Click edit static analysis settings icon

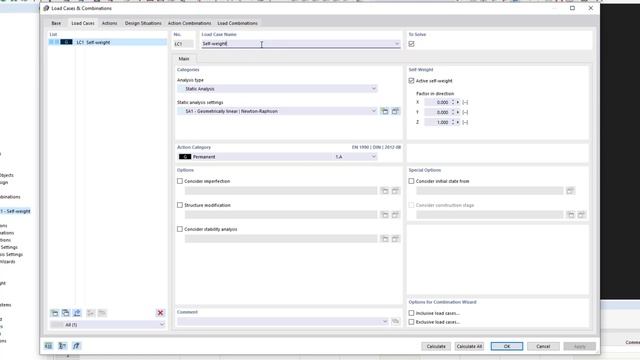click(396, 111)
